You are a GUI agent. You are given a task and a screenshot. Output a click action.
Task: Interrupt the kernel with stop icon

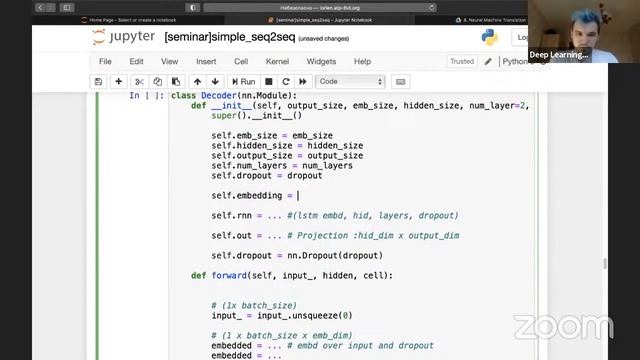pos(269,82)
